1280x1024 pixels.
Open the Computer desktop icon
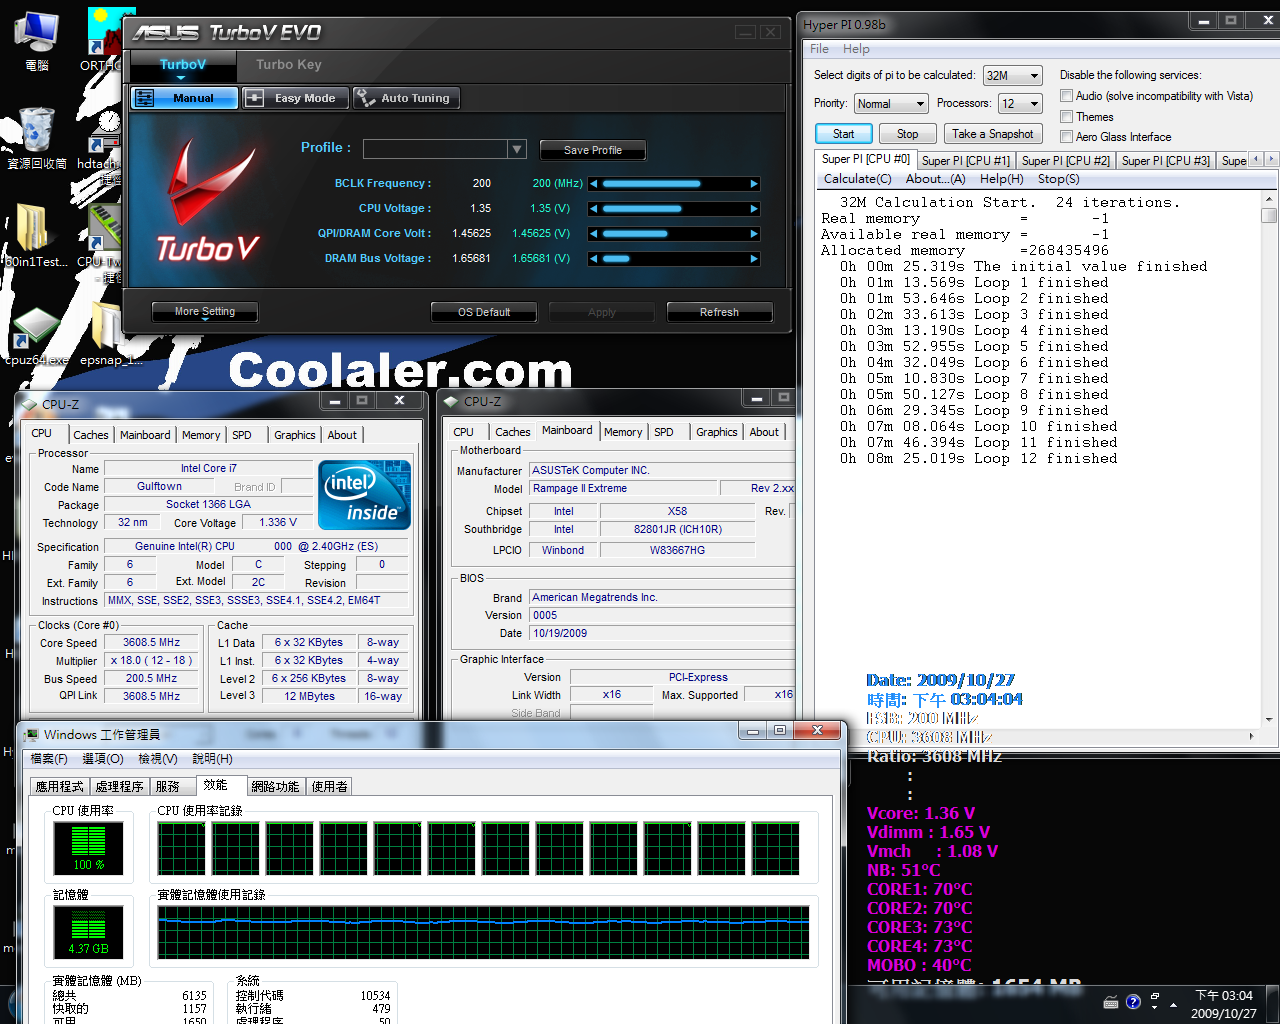coord(37,40)
